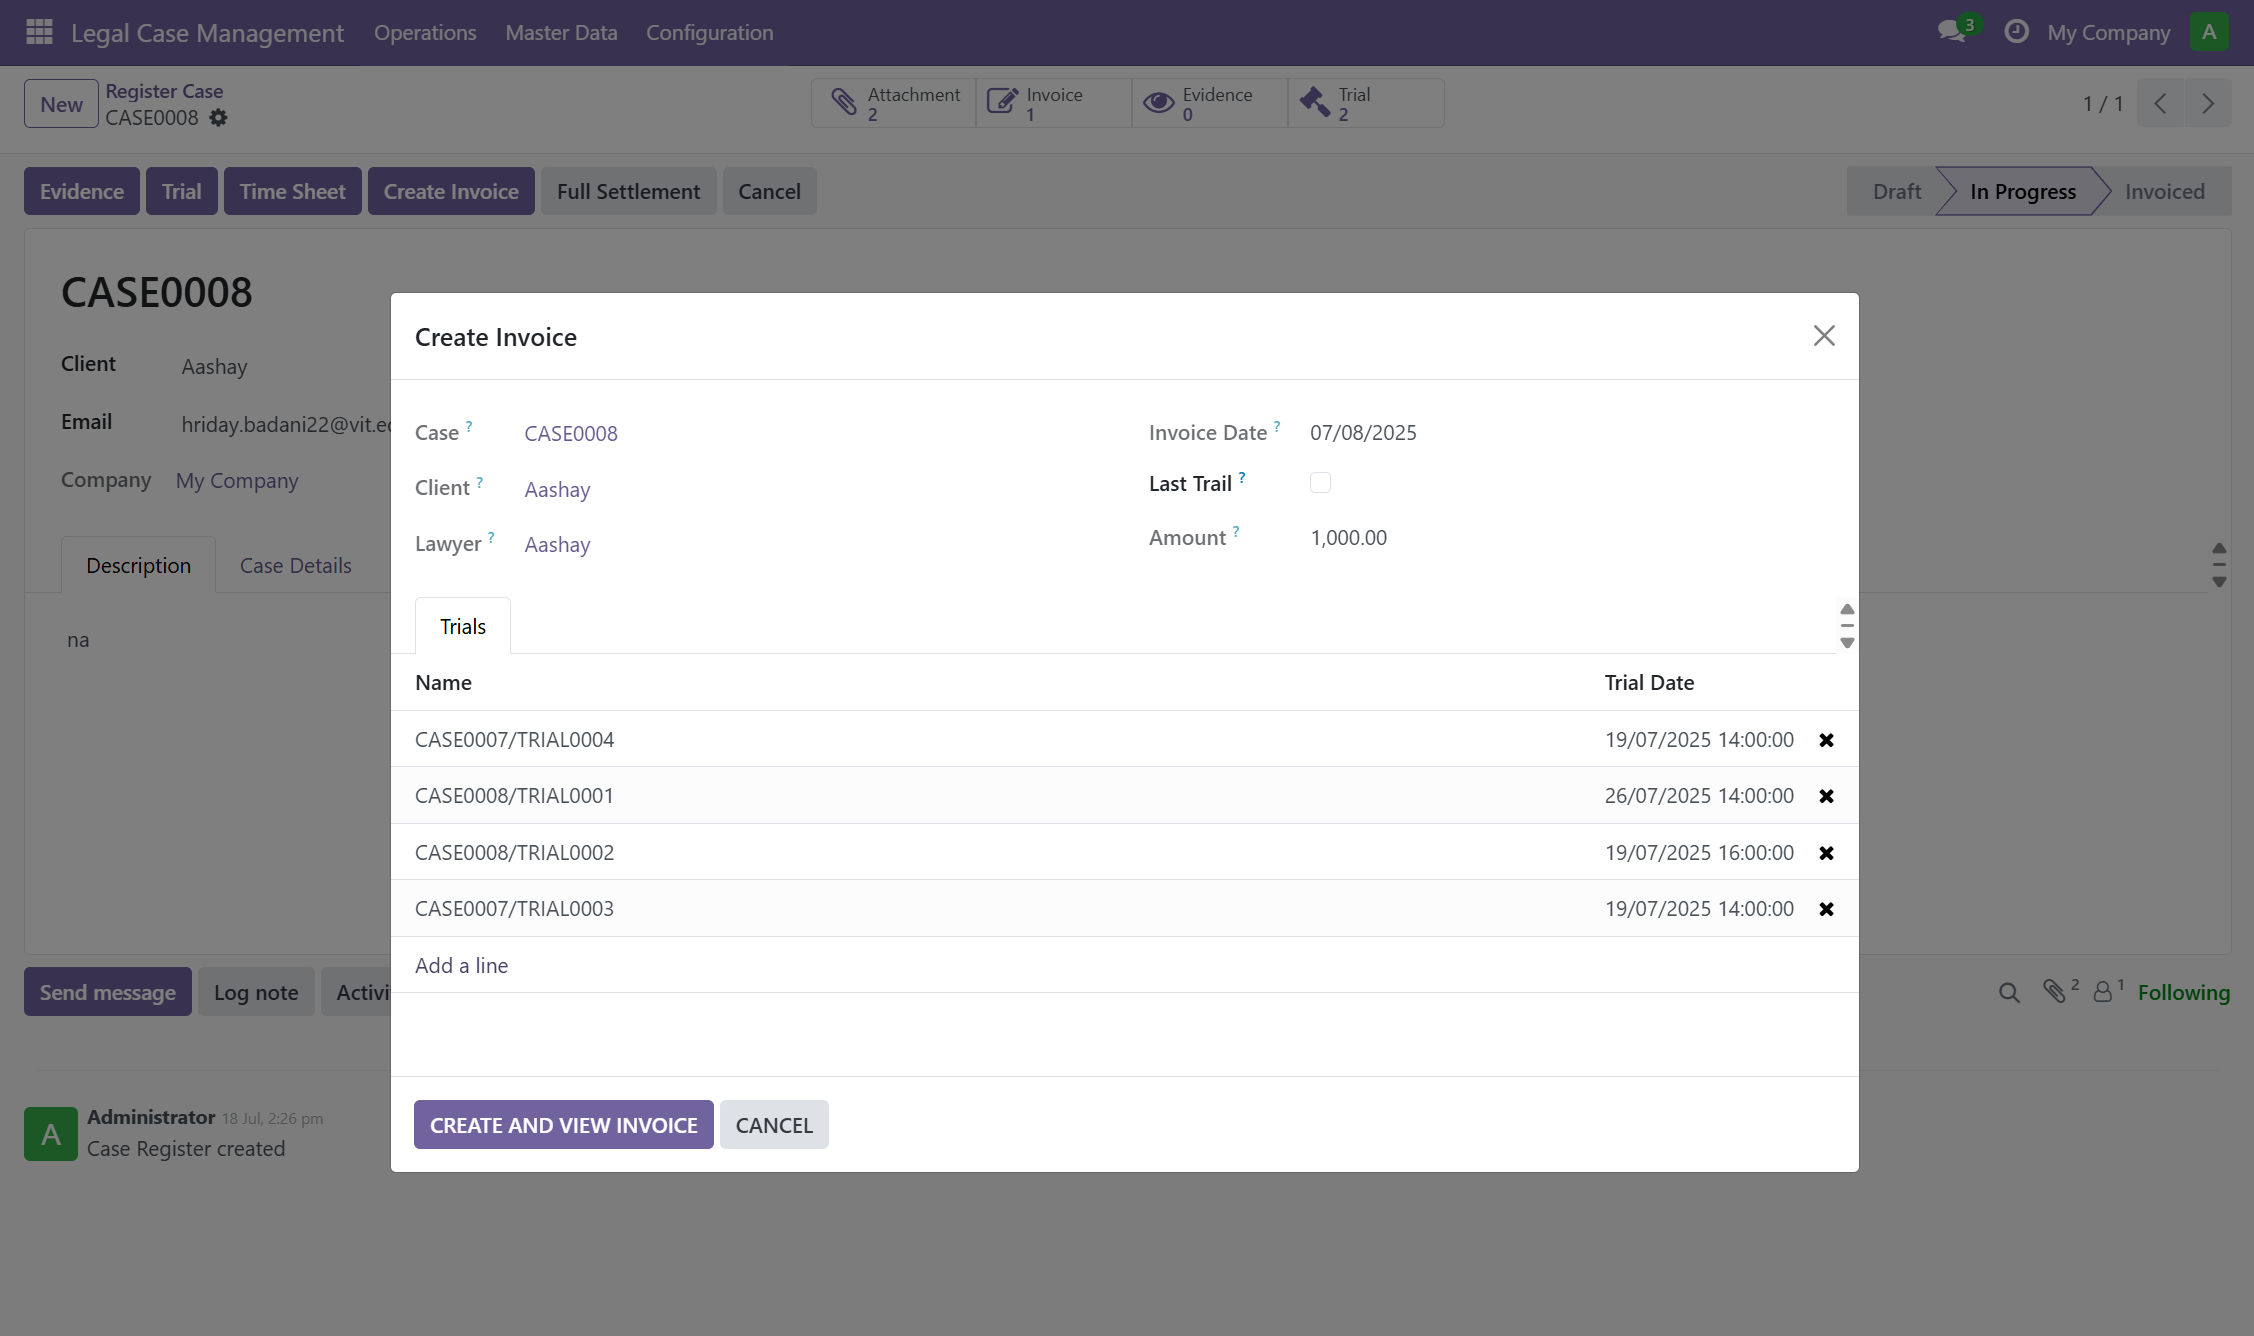Open the Evidence smart button
The height and width of the screenshot is (1336, 2254).
point(1208,103)
